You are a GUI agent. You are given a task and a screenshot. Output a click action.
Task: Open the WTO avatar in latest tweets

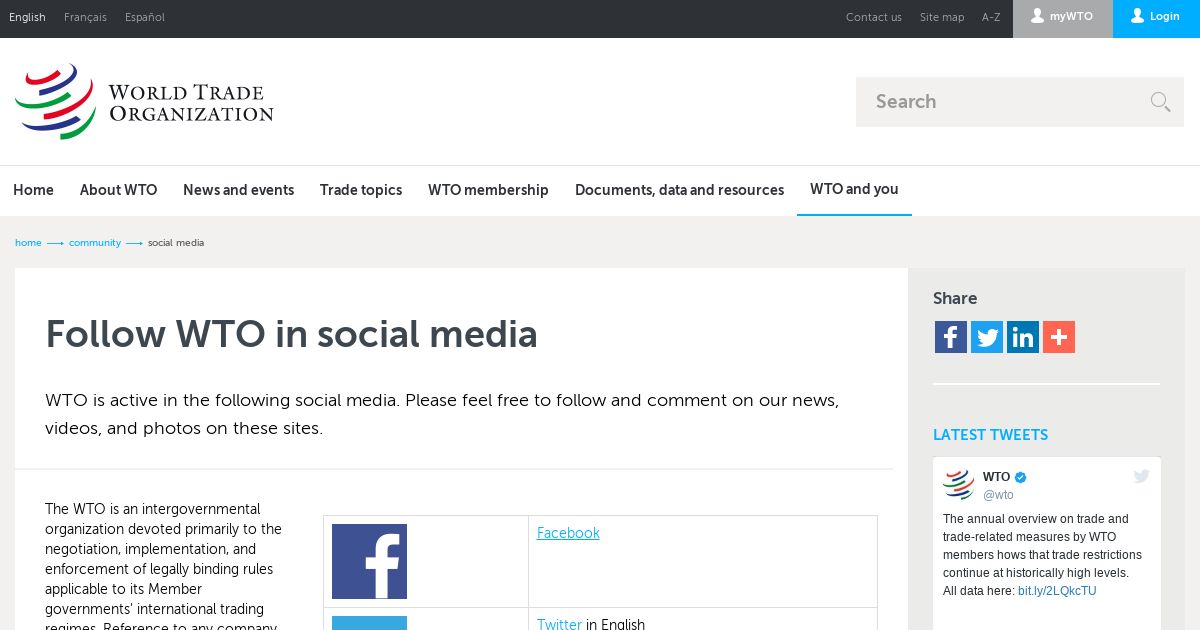pyautogui.click(x=958, y=485)
